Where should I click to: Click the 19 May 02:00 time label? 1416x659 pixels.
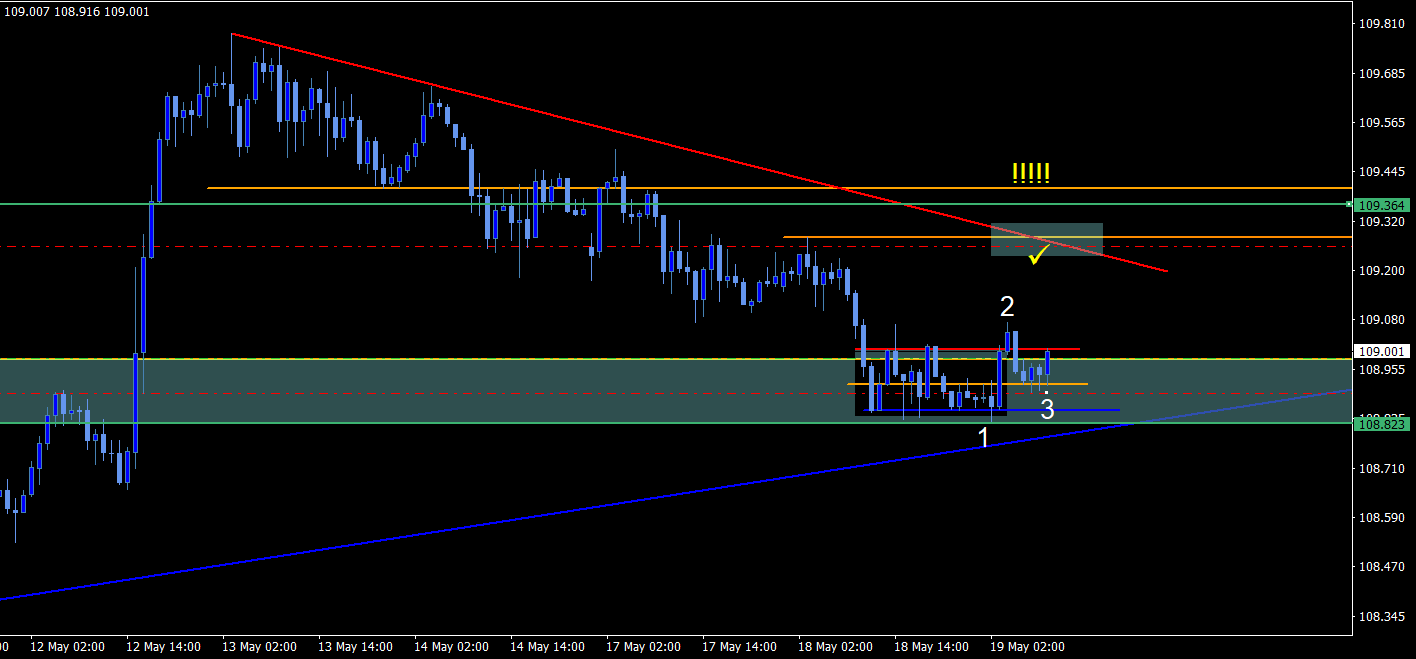1027,647
